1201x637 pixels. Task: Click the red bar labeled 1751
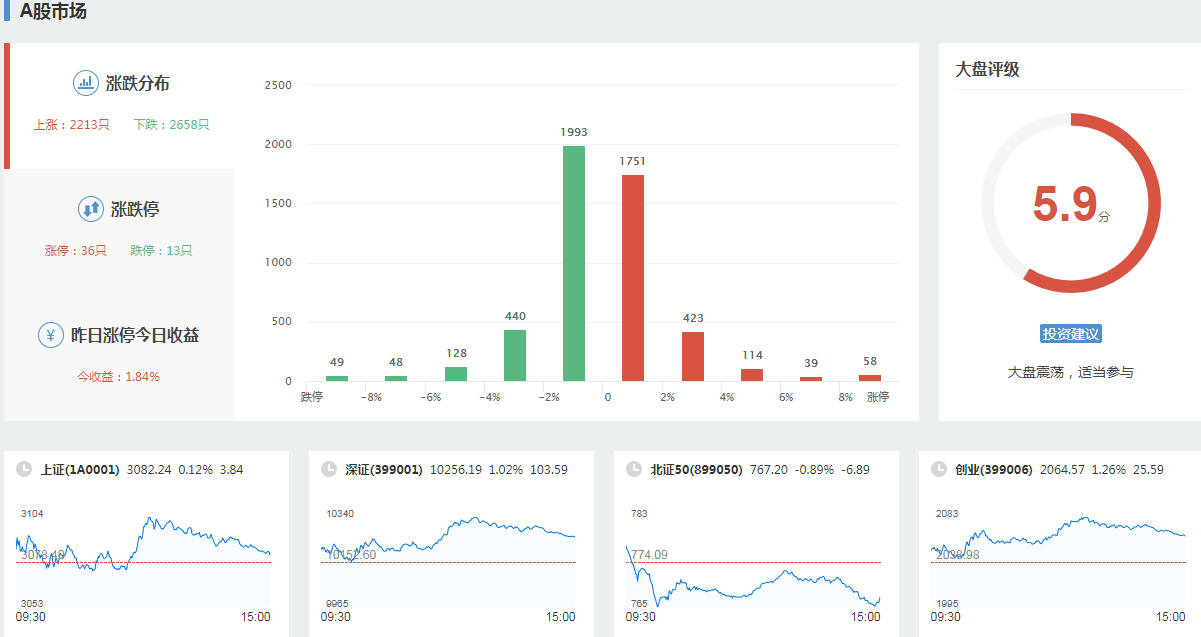click(x=633, y=278)
